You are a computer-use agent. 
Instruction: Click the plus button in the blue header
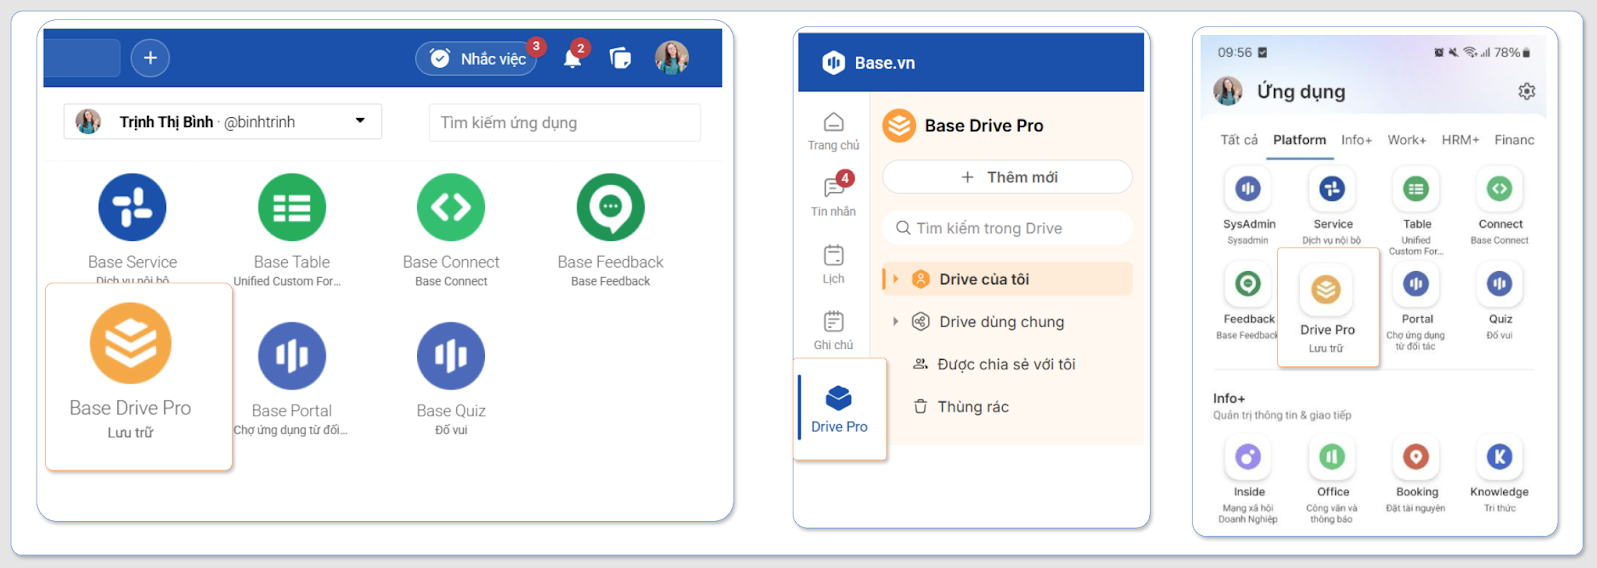click(x=150, y=58)
